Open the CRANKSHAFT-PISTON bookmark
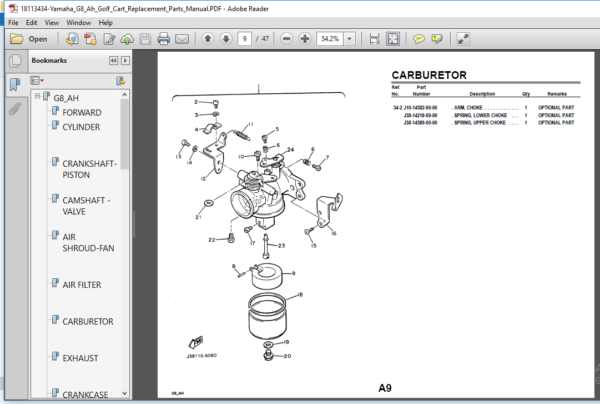 [x=90, y=169]
